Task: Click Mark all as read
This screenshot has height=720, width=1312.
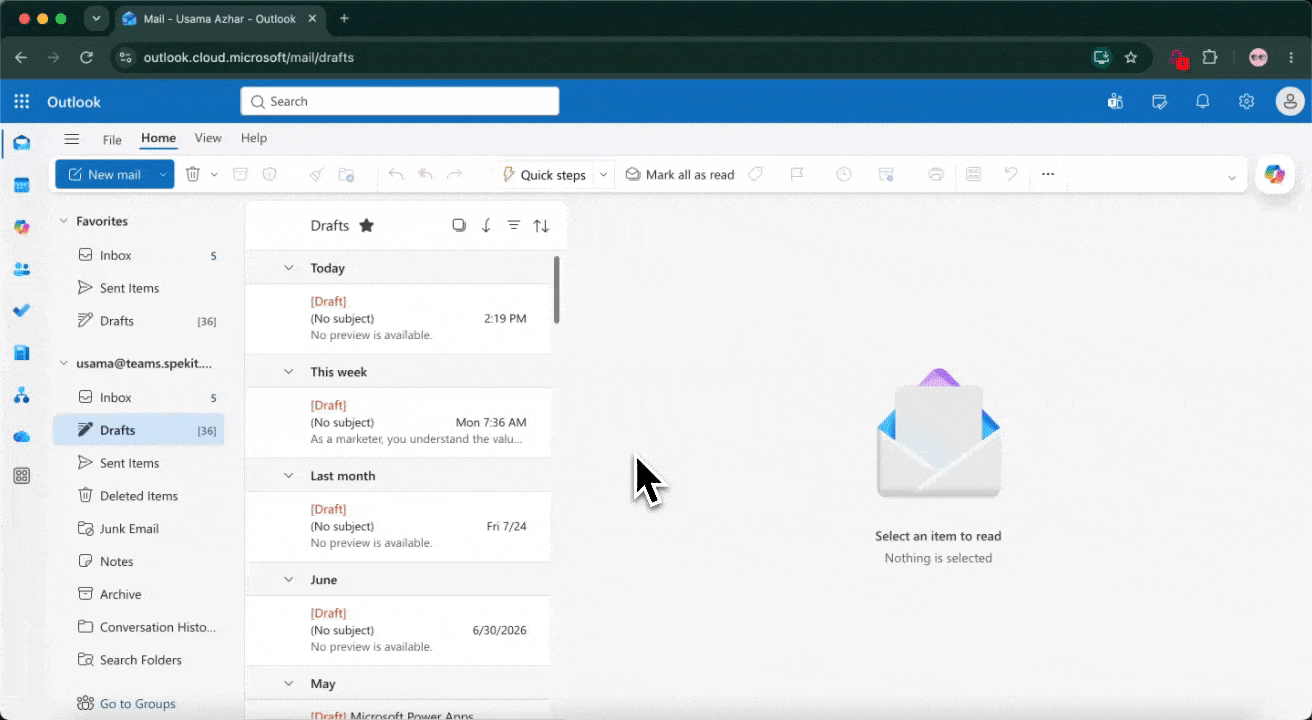Action: point(680,174)
